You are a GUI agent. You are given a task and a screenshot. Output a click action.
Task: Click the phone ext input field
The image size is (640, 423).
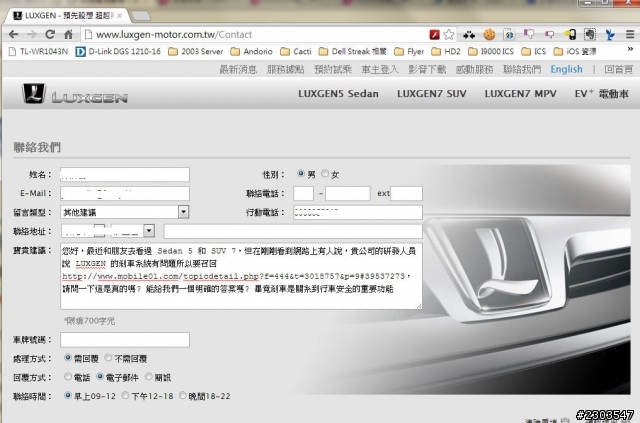point(407,194)
